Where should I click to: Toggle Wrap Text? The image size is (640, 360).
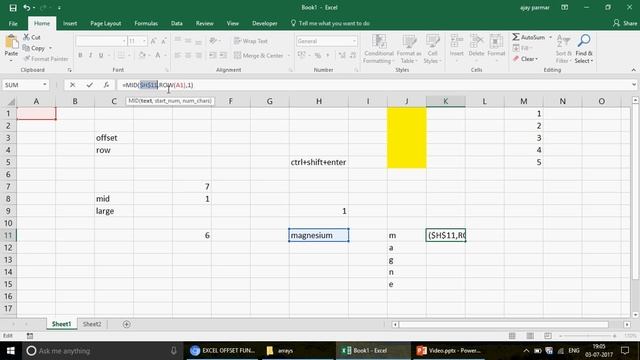(251, 41)
